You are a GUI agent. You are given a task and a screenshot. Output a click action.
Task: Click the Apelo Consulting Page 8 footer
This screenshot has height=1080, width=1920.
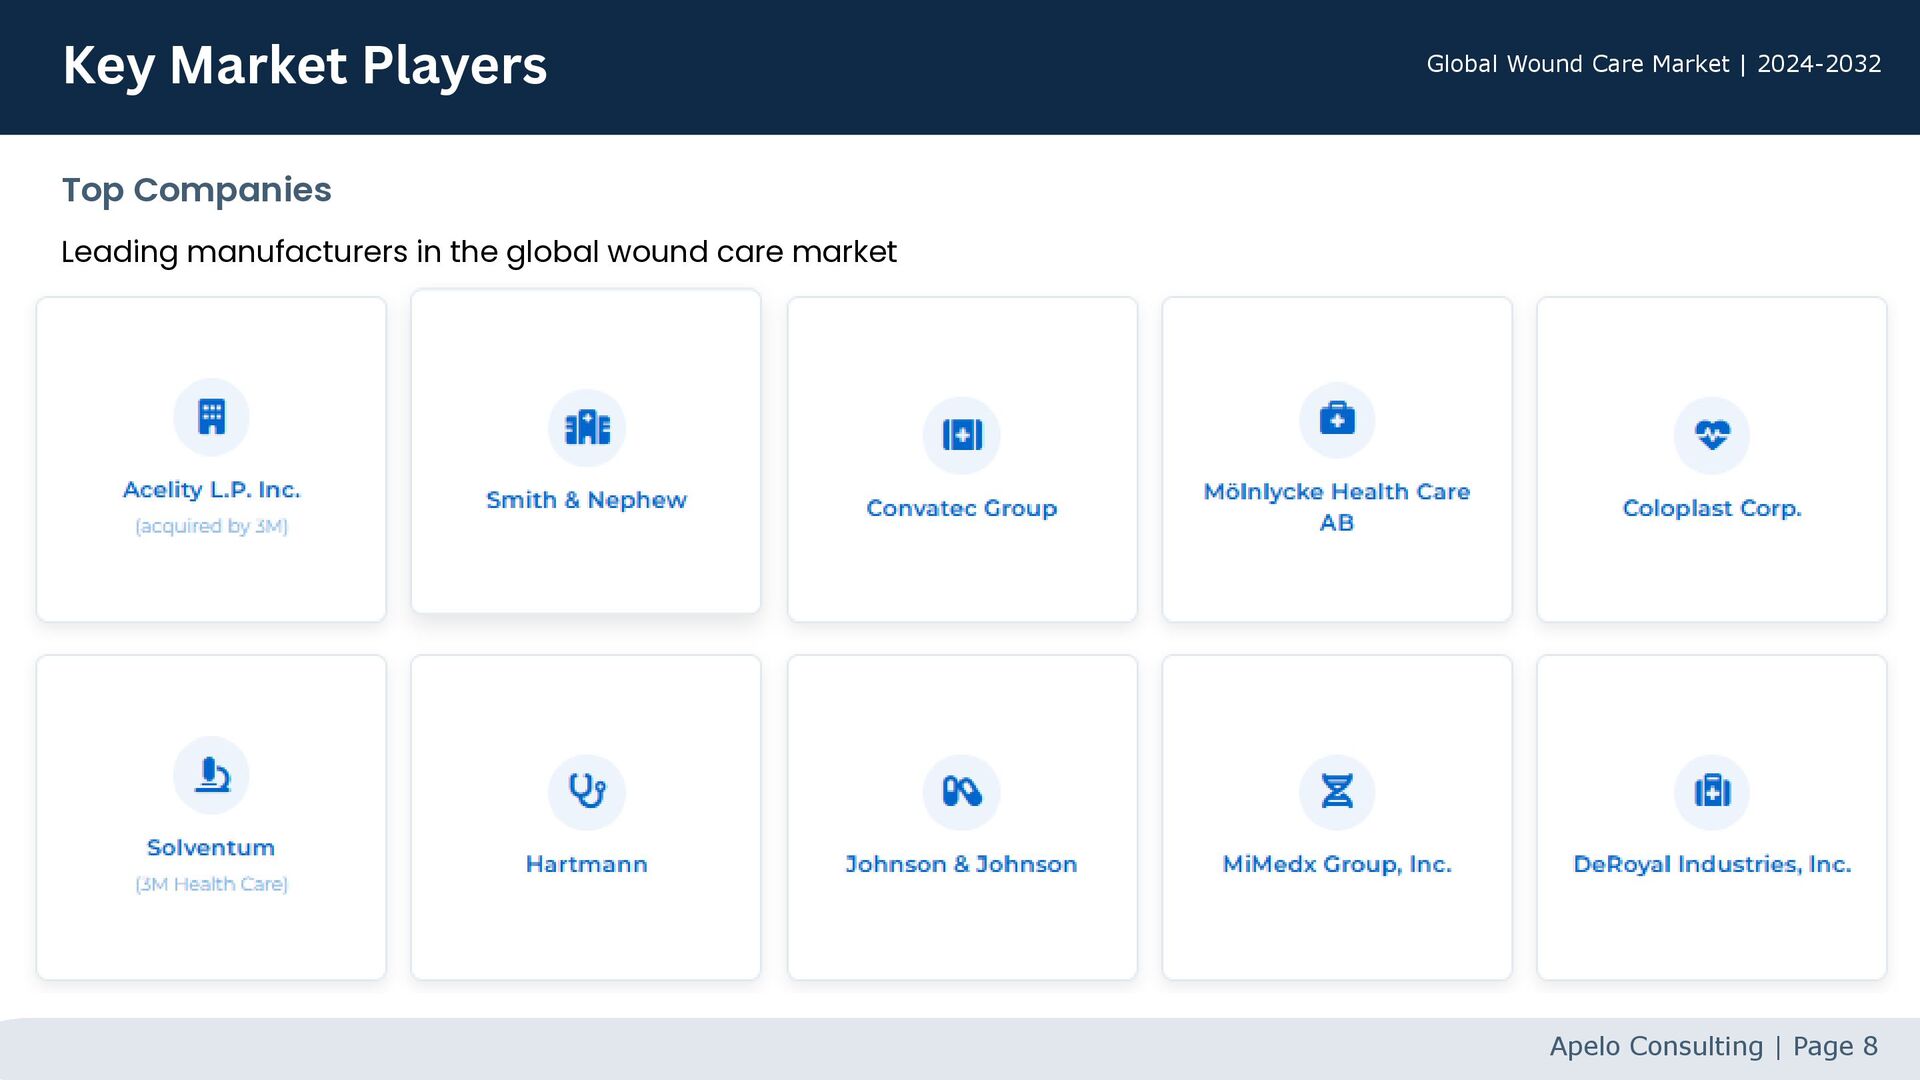[x=1713, y=1046]
